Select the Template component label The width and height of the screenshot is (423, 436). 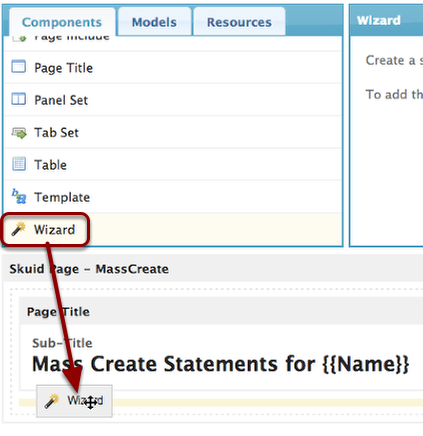[x=62, y=197]
